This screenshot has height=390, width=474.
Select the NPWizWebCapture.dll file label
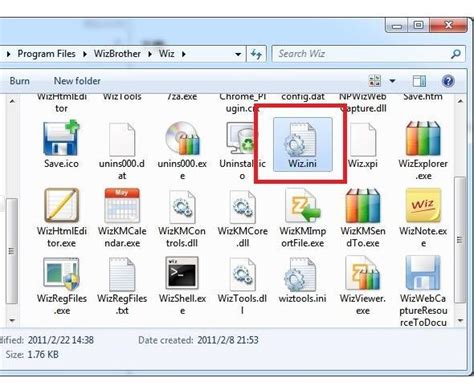click(x=363, y=103)
